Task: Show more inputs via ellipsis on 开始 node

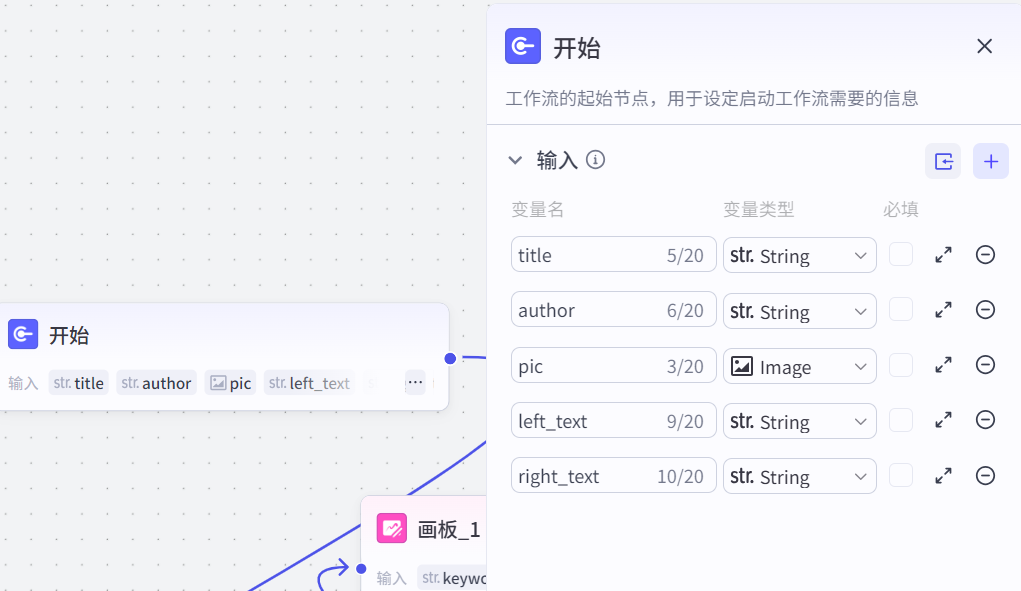Action: 415,382
